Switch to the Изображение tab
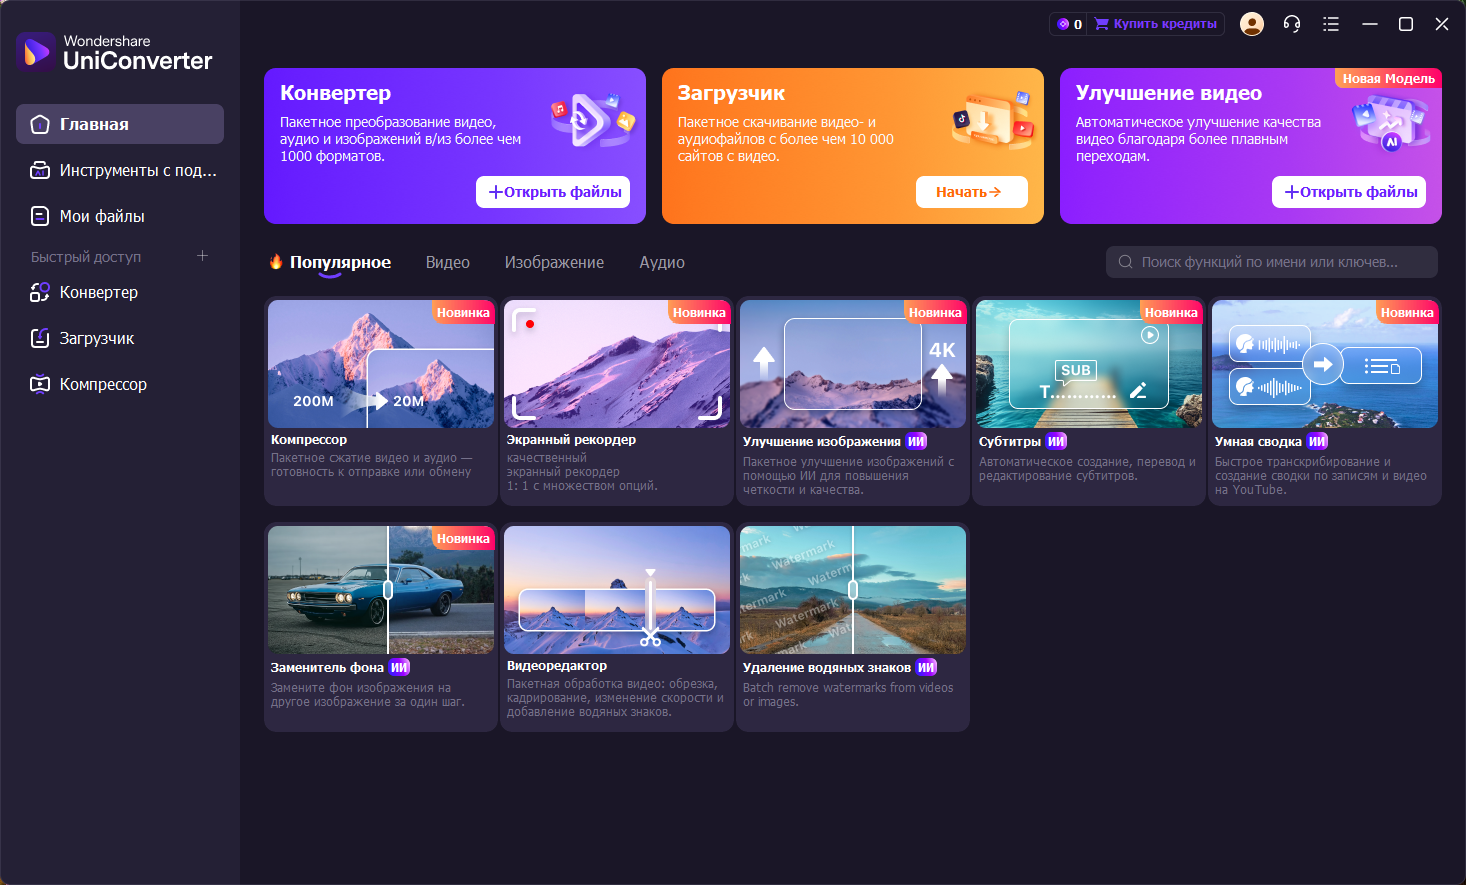 point(554,262)
